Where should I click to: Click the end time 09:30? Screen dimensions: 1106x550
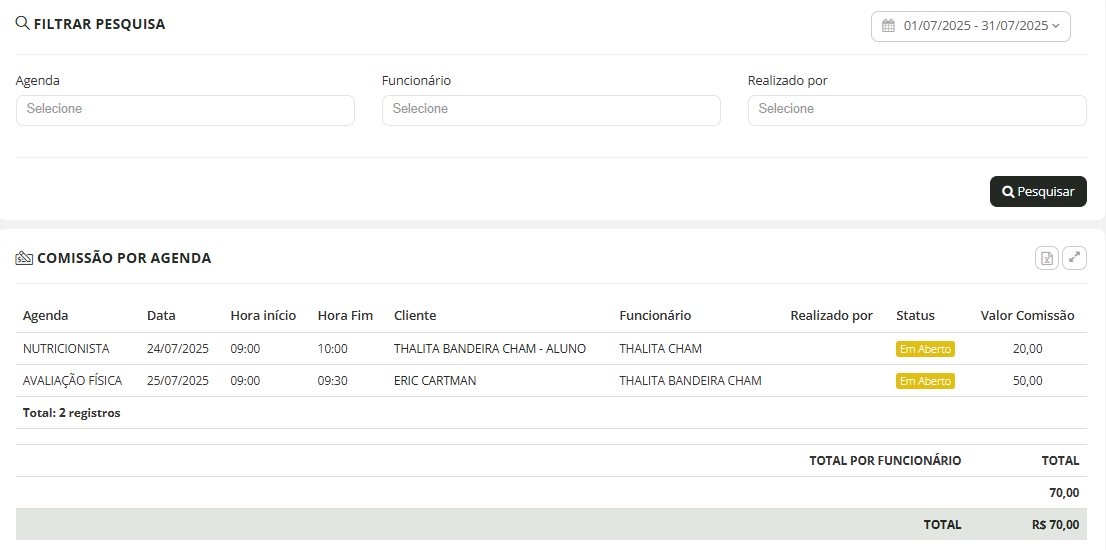tap(332, 381)
